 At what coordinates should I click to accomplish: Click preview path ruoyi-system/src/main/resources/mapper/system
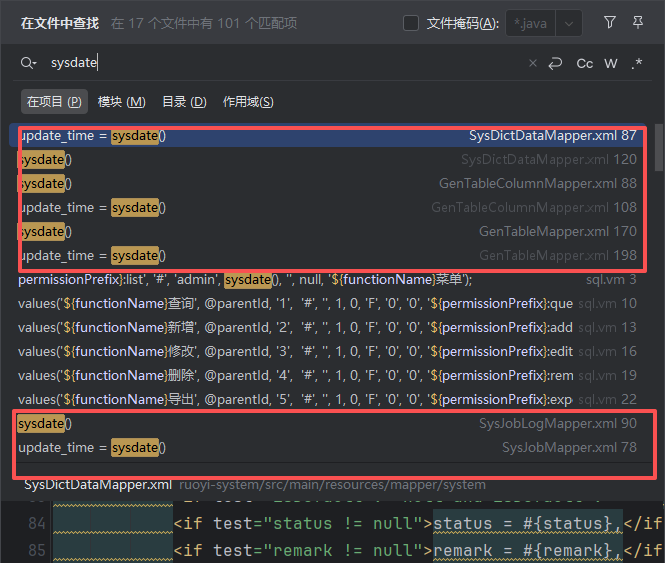pos(332,485)
